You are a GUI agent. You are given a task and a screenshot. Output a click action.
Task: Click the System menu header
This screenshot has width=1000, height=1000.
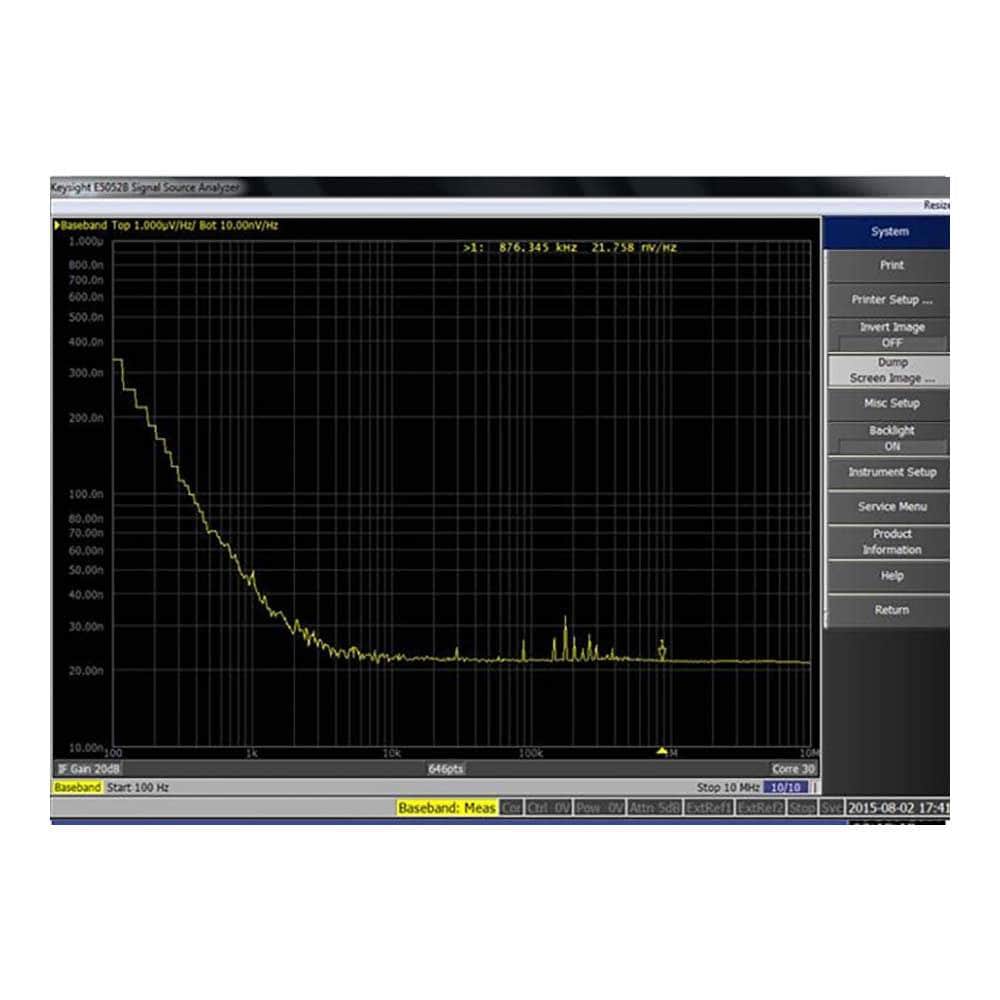click(889, 232)
